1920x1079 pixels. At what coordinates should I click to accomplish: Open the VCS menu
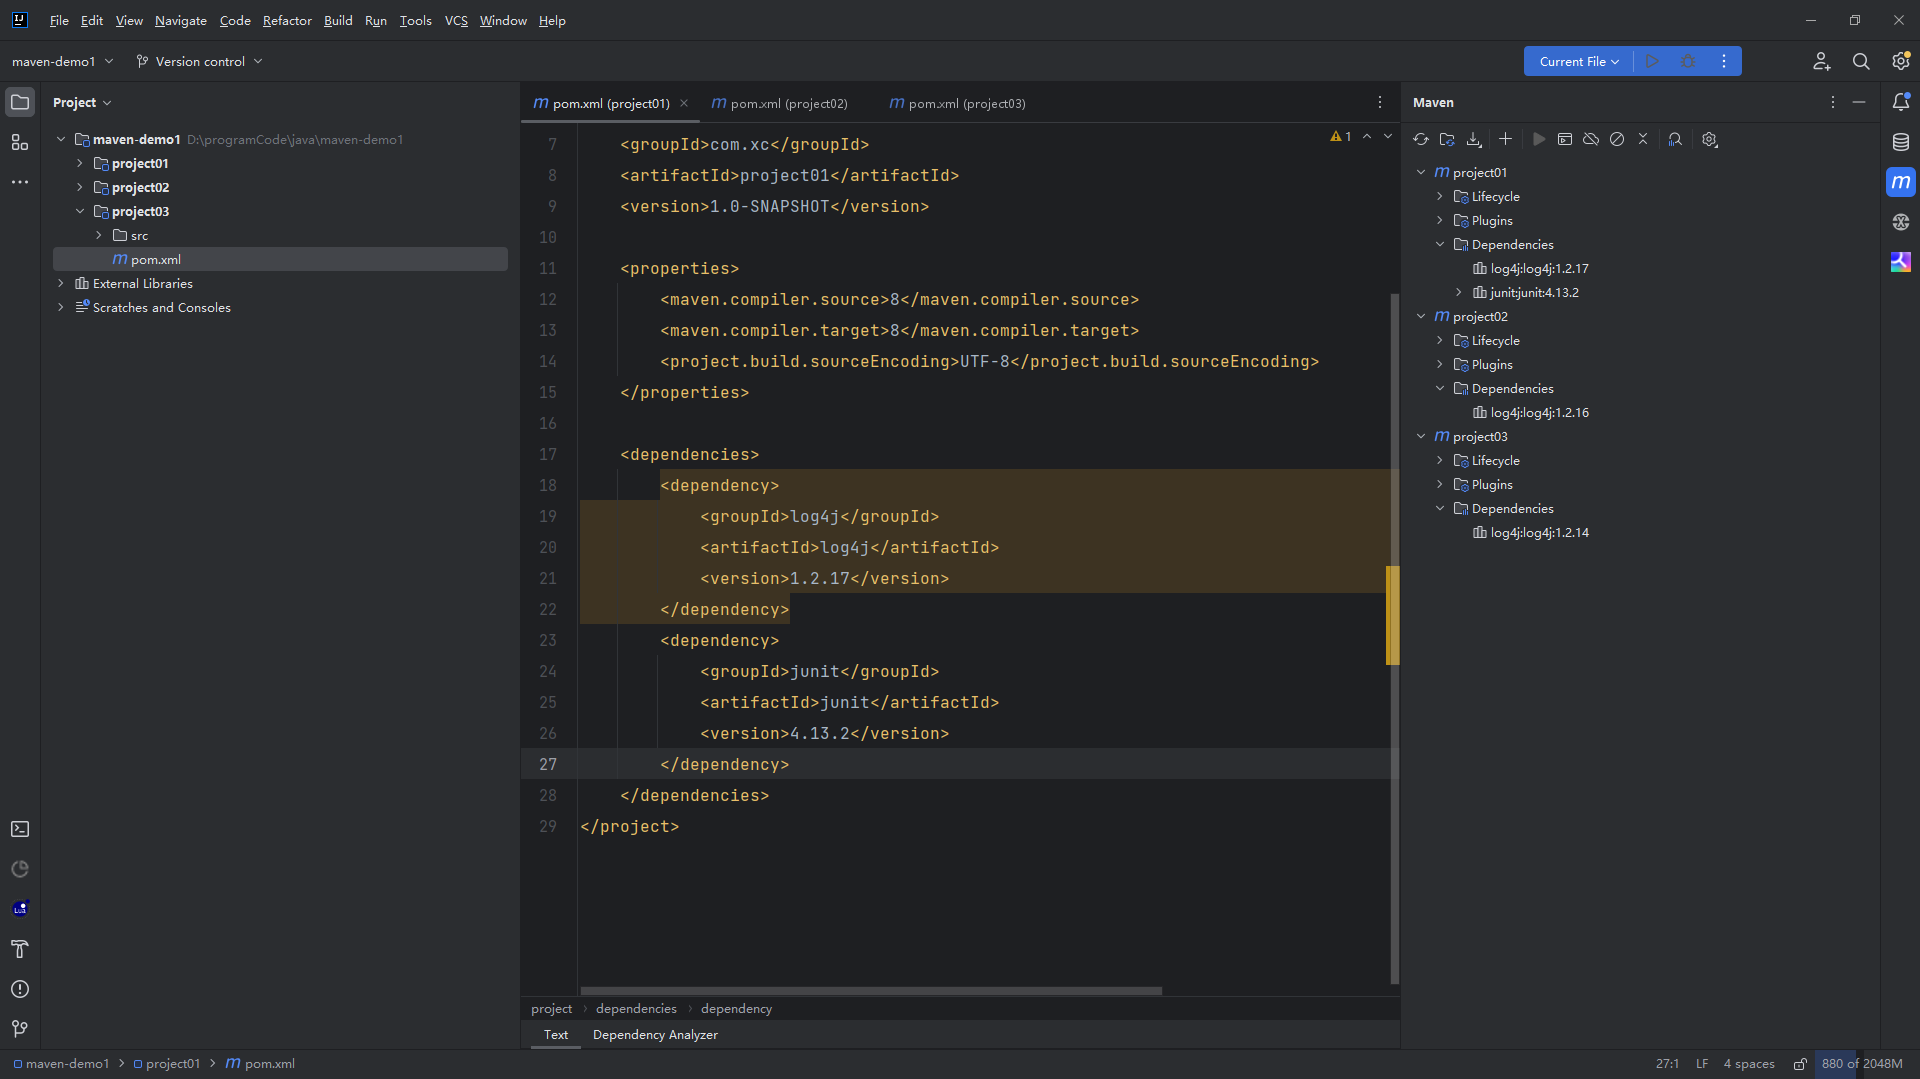pos(456,21)
